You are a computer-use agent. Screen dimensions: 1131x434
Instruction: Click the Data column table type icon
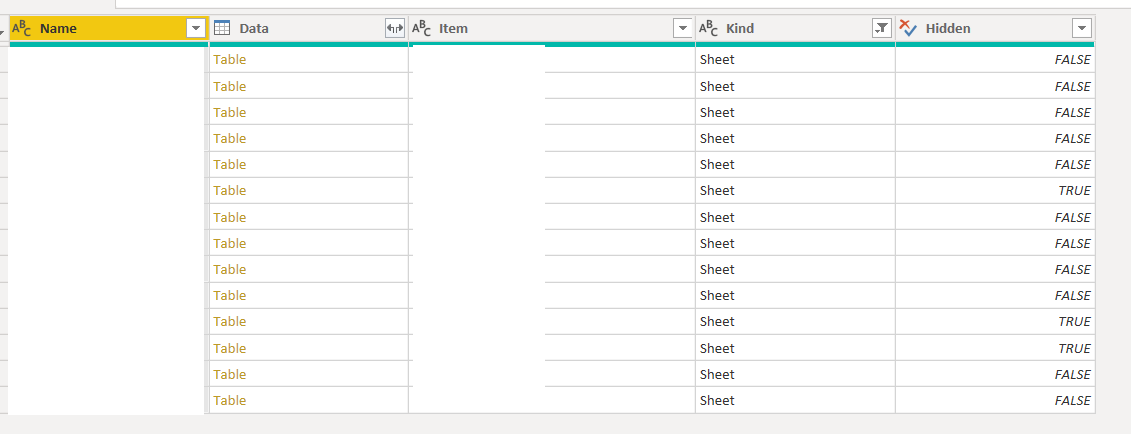pyautogui.click(x=222, y=29)
